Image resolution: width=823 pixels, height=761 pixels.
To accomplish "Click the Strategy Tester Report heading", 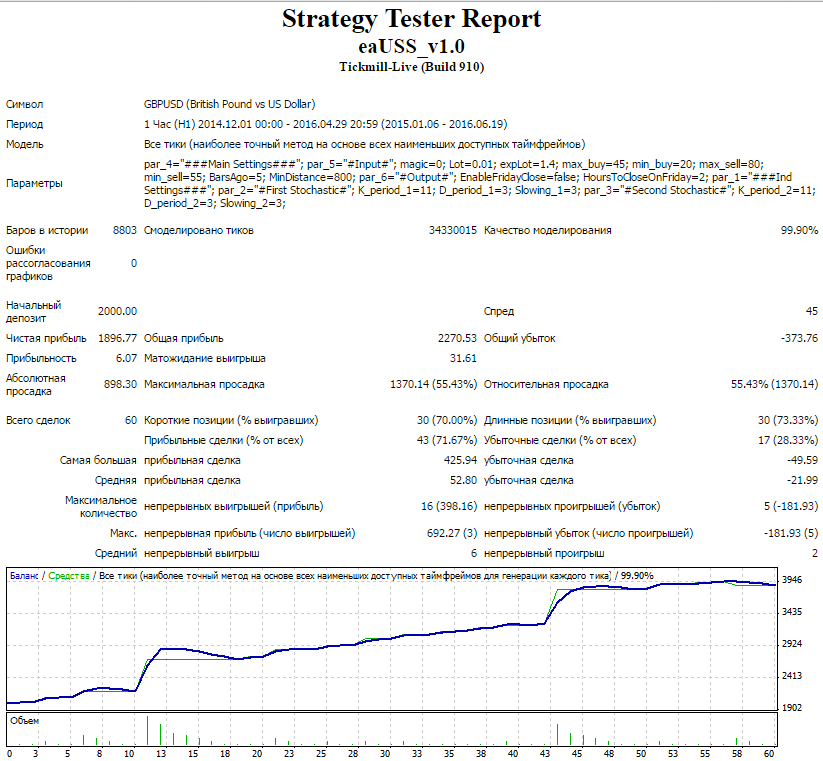I will [x=411, y=19].
